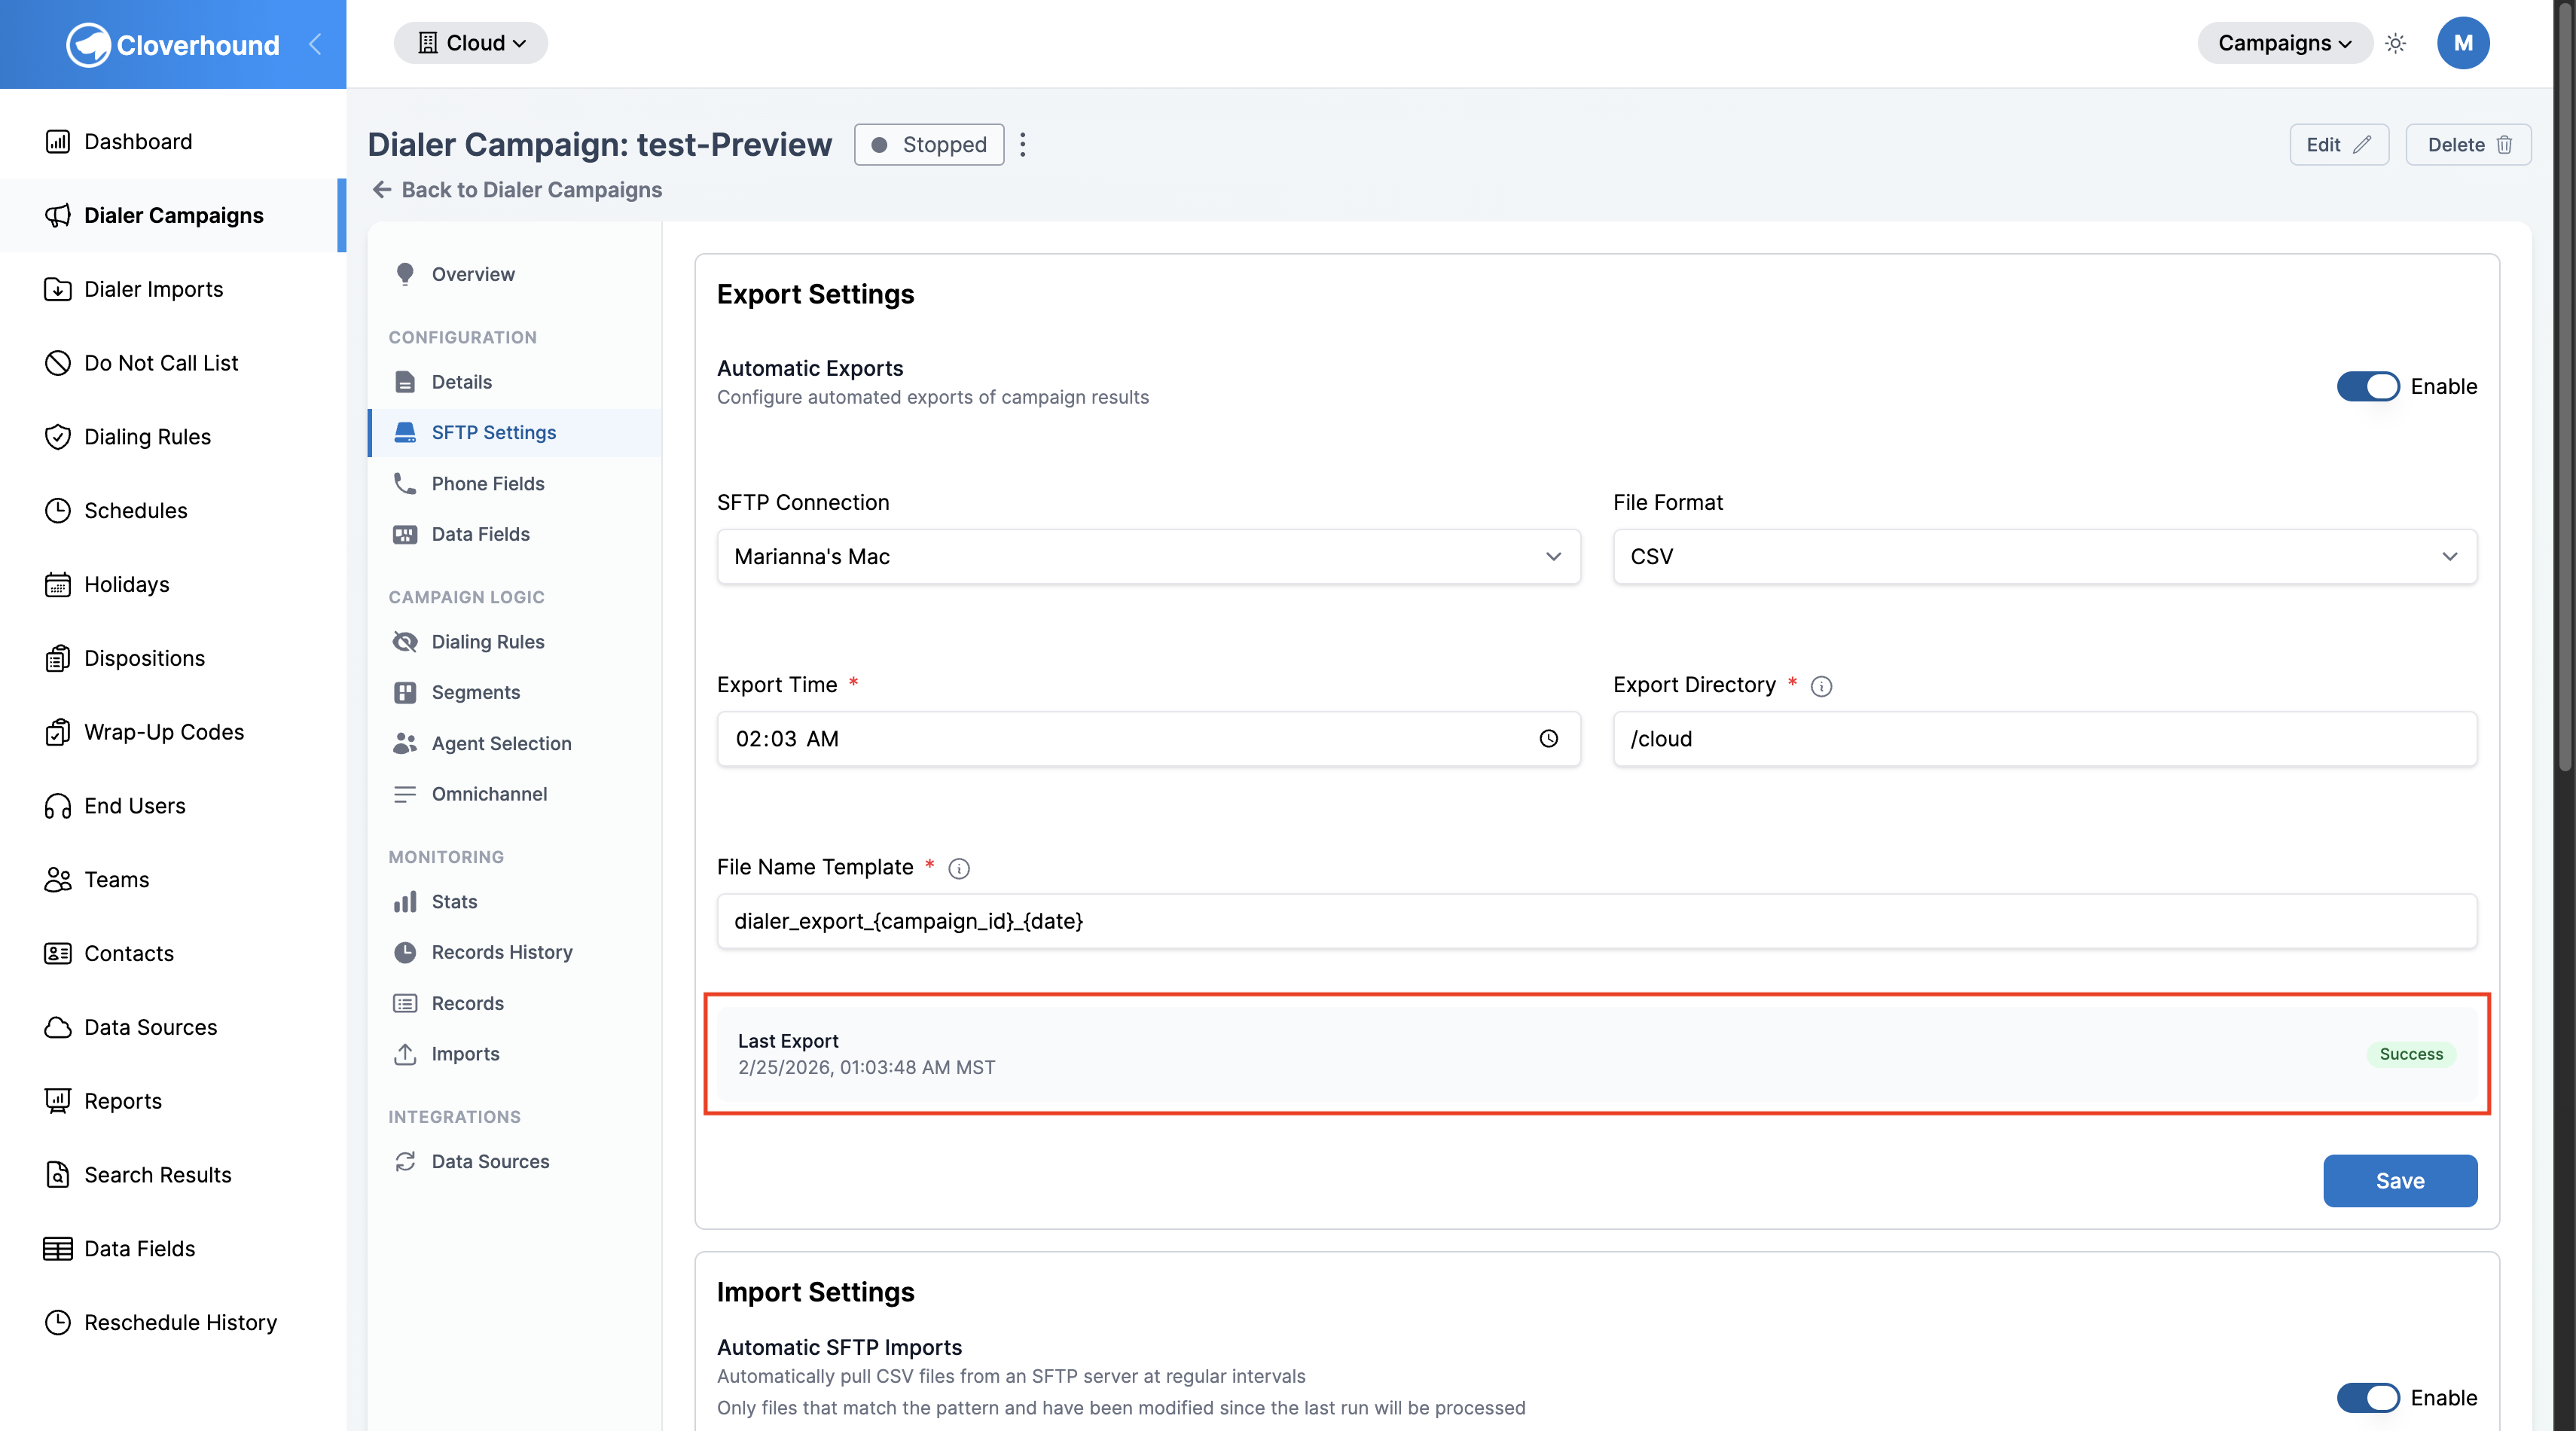2576x1431 pixels.
Task: Open the File Format CSV dropdown
Action: point(2044,556)
